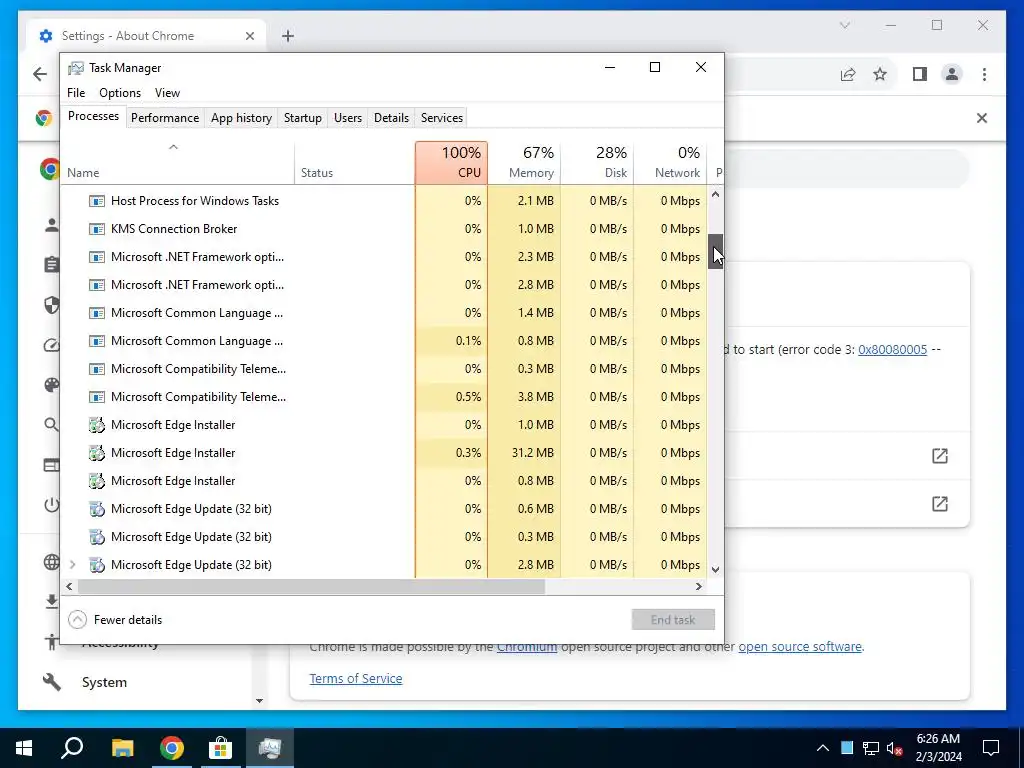1024x768 pixels.
Task: Select the Microsoft Compatibility Teleme... row using 3.8 MB
Action: pos(385,397)
